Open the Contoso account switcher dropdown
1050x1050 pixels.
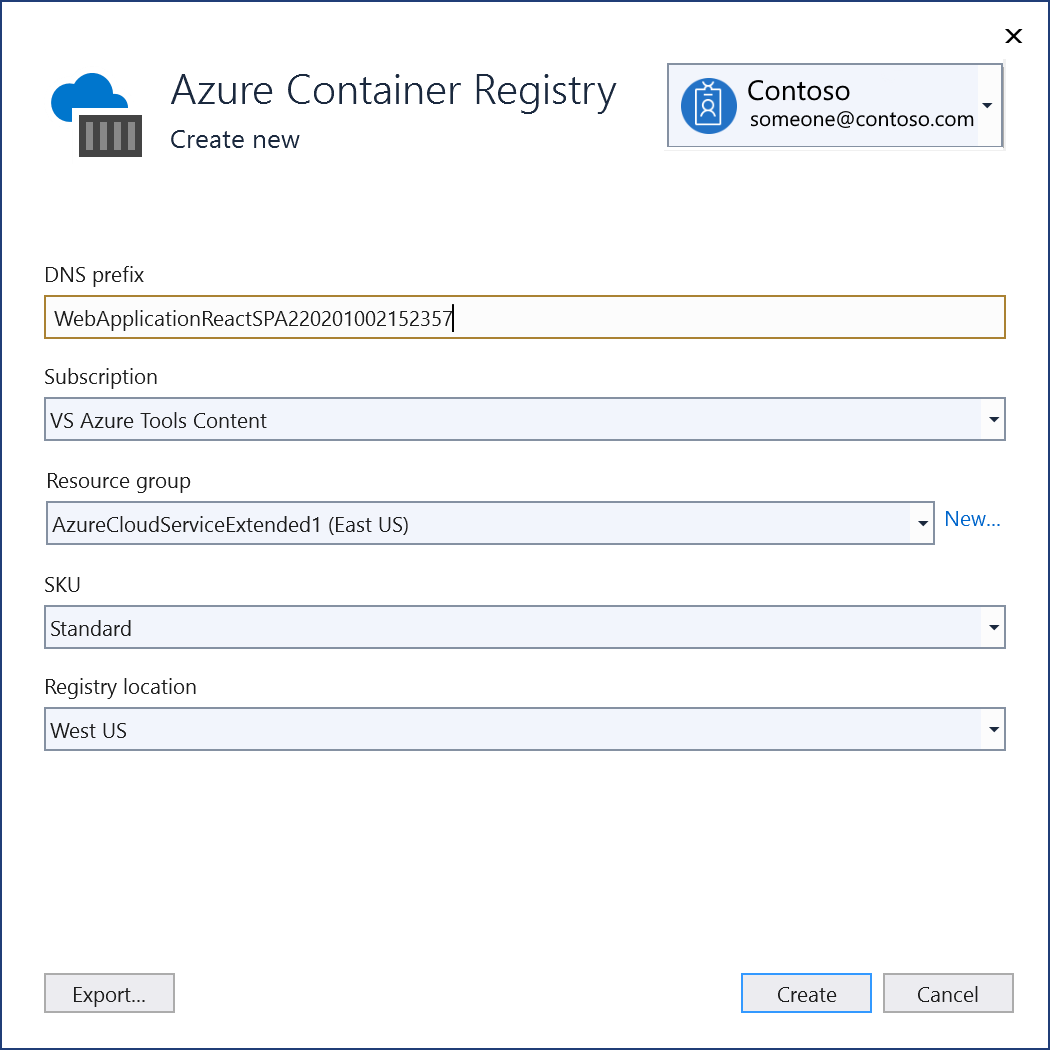point(988,105)
